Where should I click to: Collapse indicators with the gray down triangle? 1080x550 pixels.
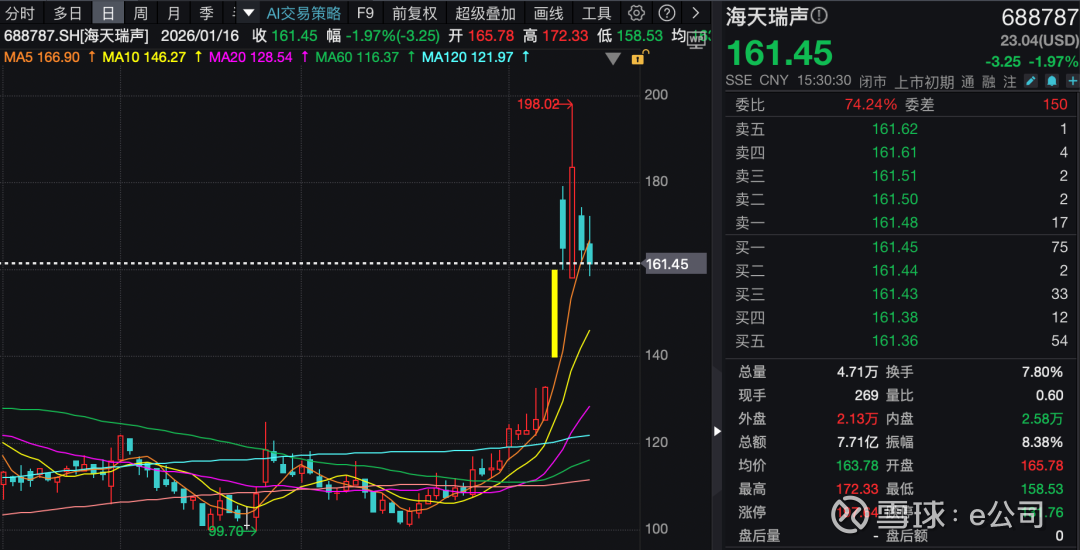click(614, 59)
